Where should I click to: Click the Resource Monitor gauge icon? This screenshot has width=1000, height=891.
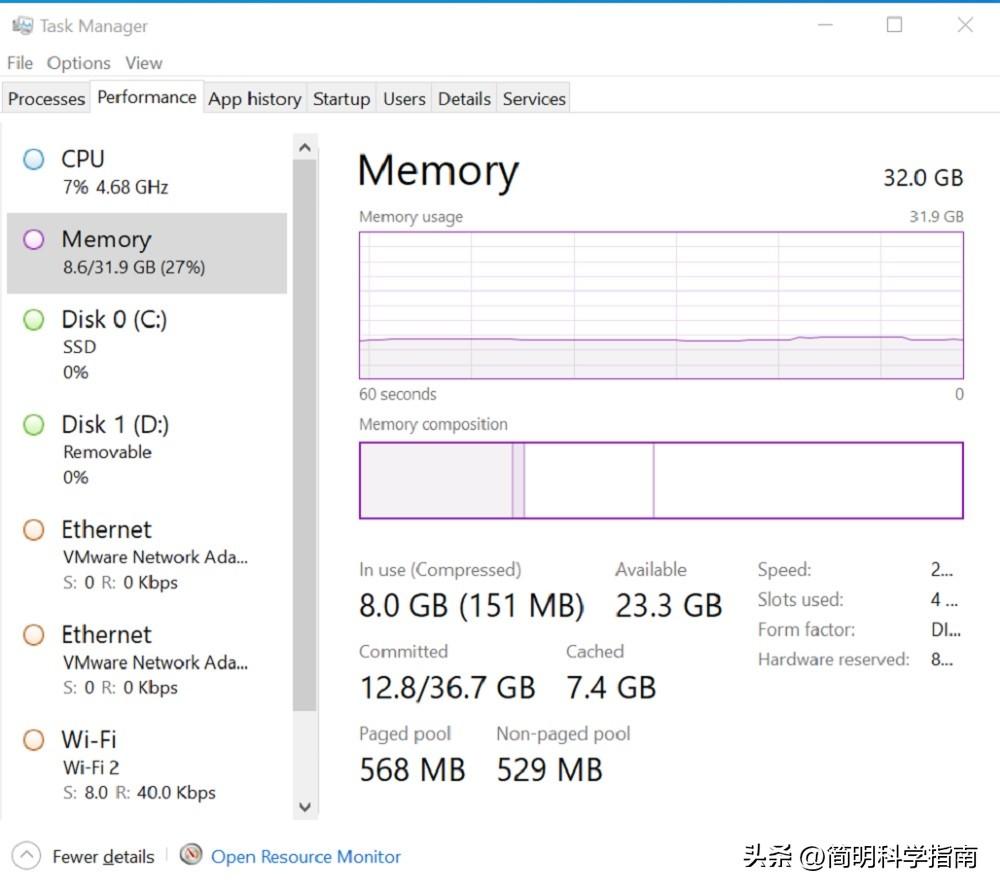click(x=191, y=855)
